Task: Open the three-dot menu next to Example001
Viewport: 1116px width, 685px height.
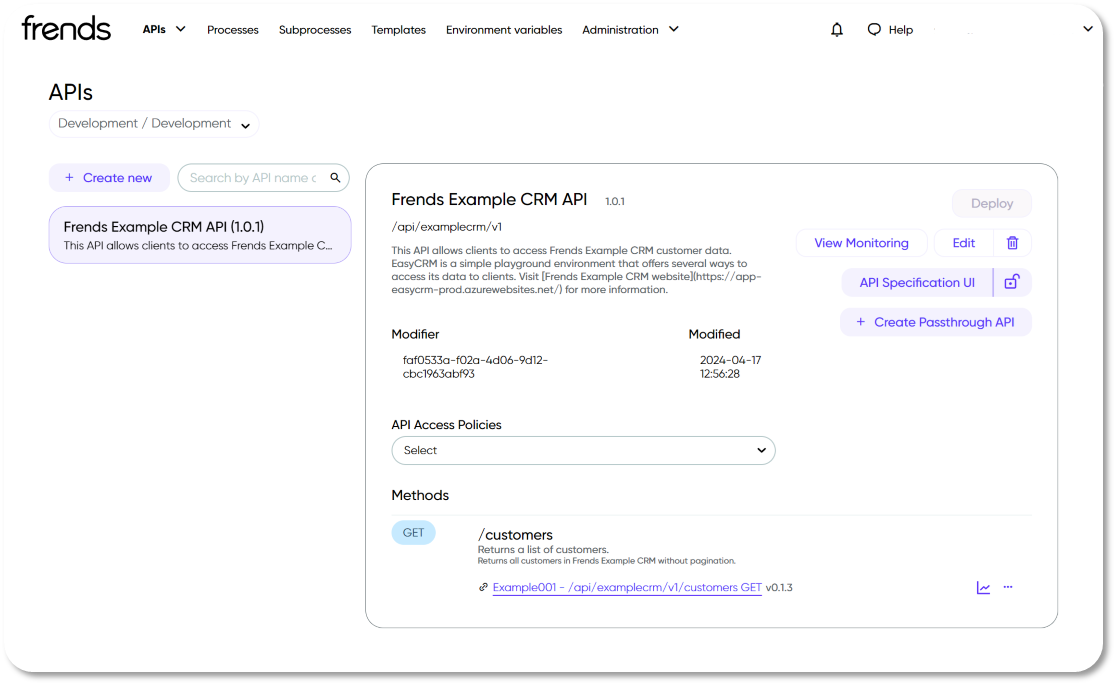Action: [x=1007, y=587]
